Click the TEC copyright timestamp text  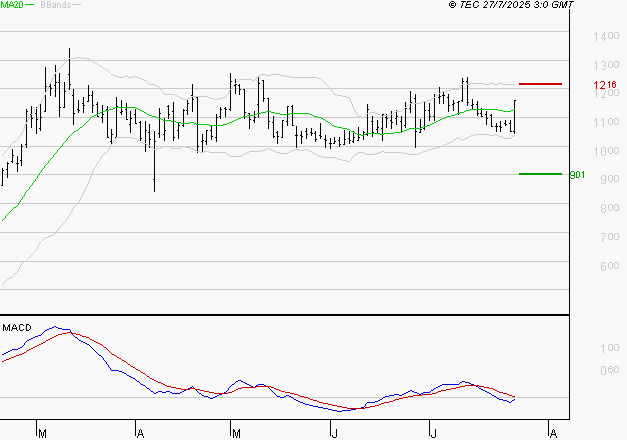pos(511,5)
